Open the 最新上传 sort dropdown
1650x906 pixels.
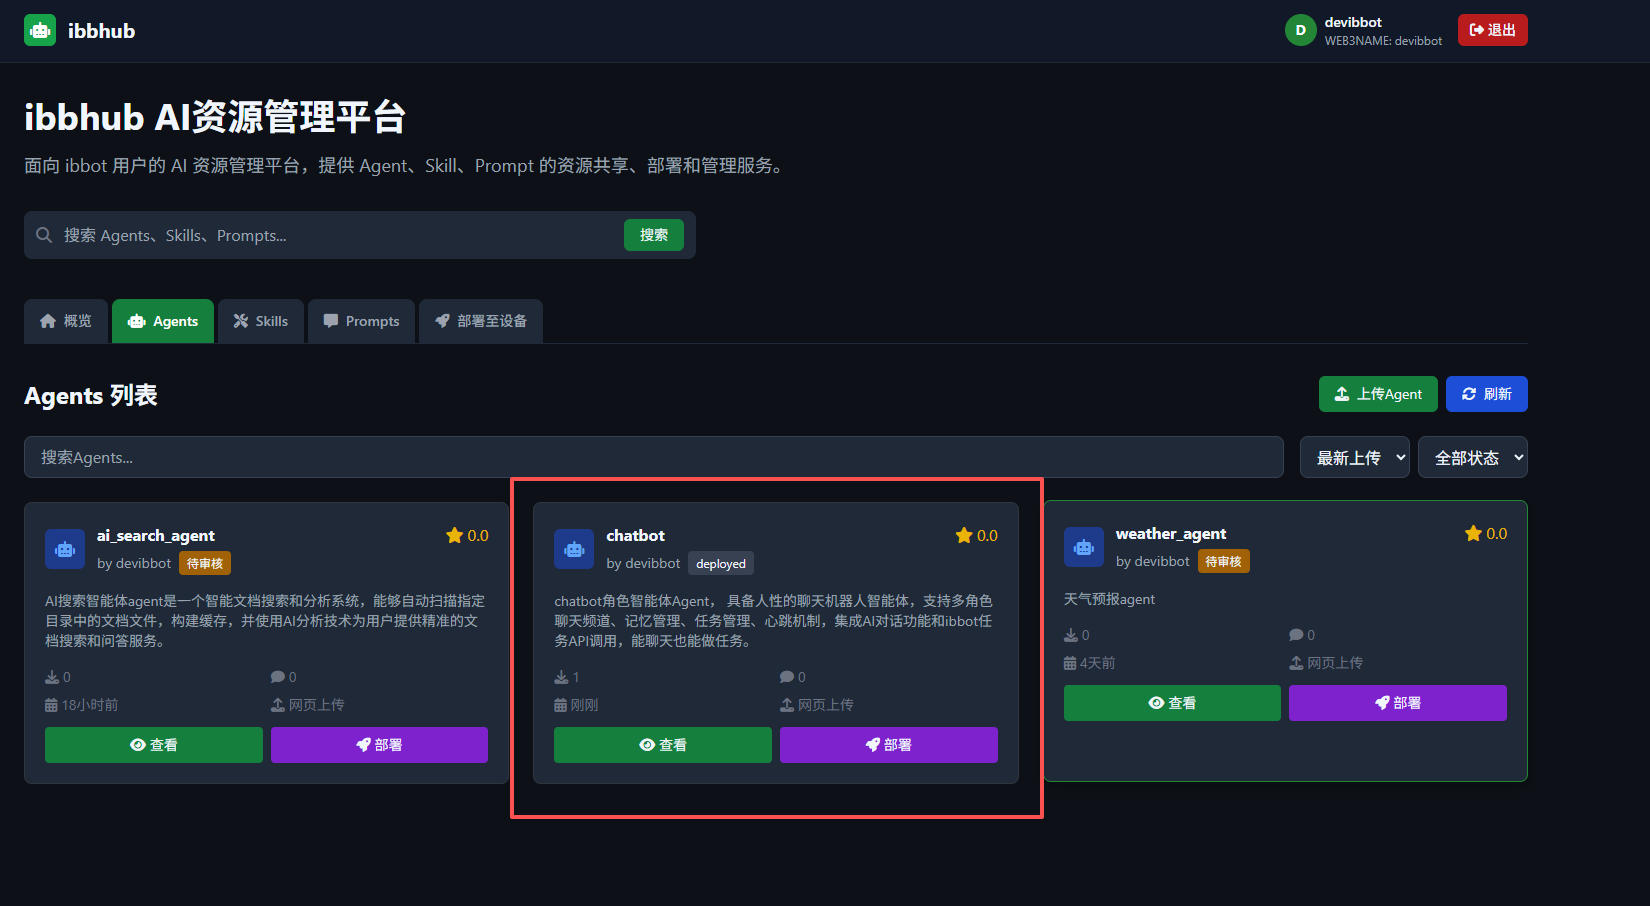[1355, 457]
